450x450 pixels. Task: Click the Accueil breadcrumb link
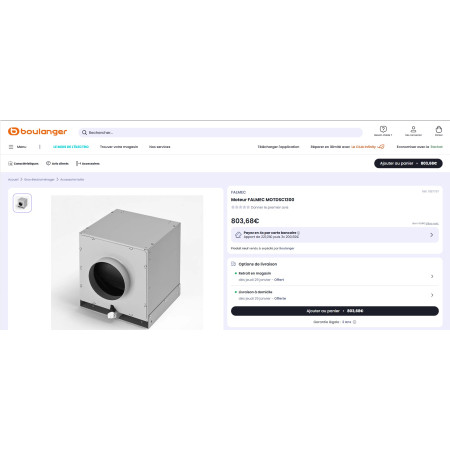point(13,179)
